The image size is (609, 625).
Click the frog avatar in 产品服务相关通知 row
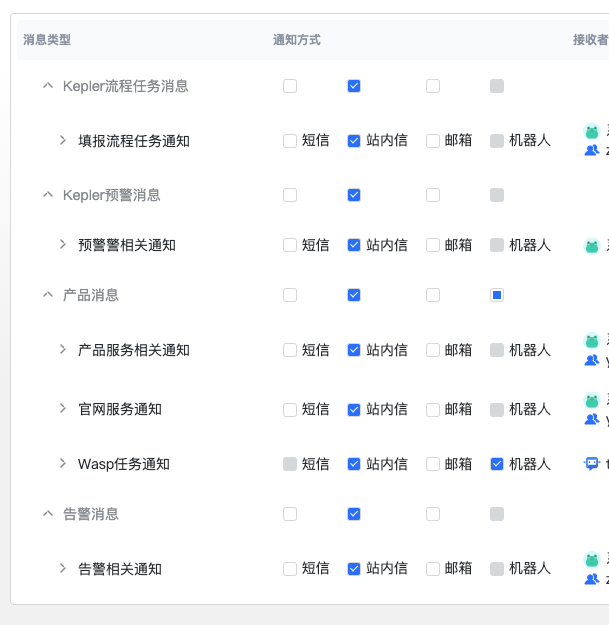click(592, 341)
